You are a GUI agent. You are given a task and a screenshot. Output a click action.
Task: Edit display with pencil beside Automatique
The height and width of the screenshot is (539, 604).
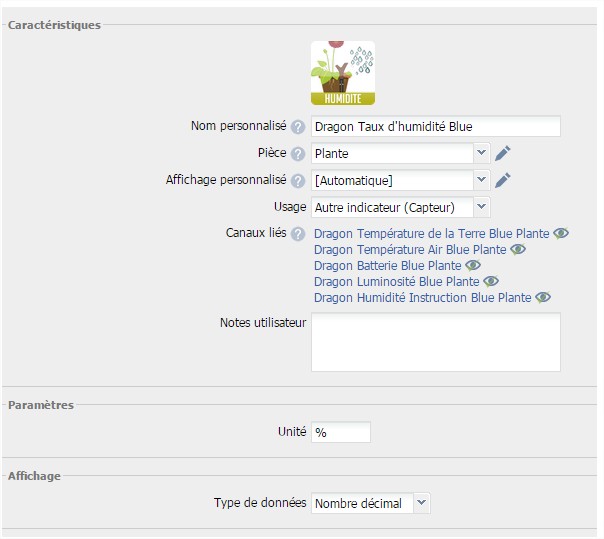[x=503, y=180]
